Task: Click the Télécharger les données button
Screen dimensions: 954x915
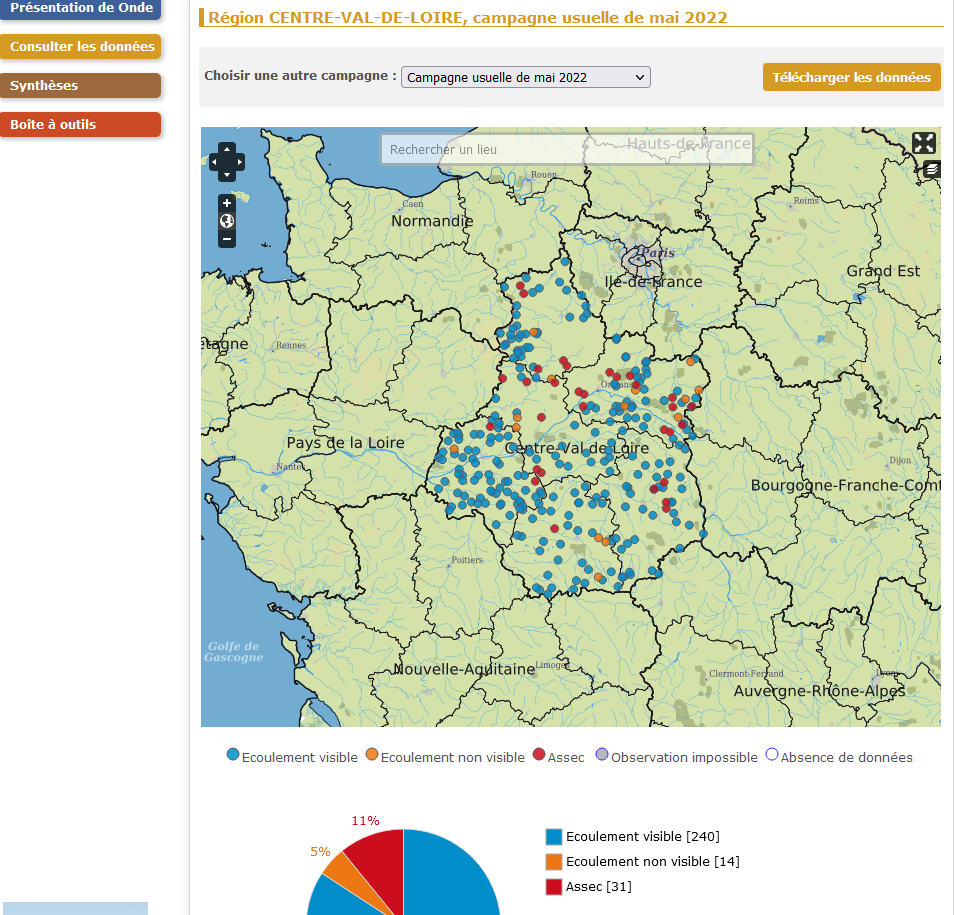Action: click(851, 77)
